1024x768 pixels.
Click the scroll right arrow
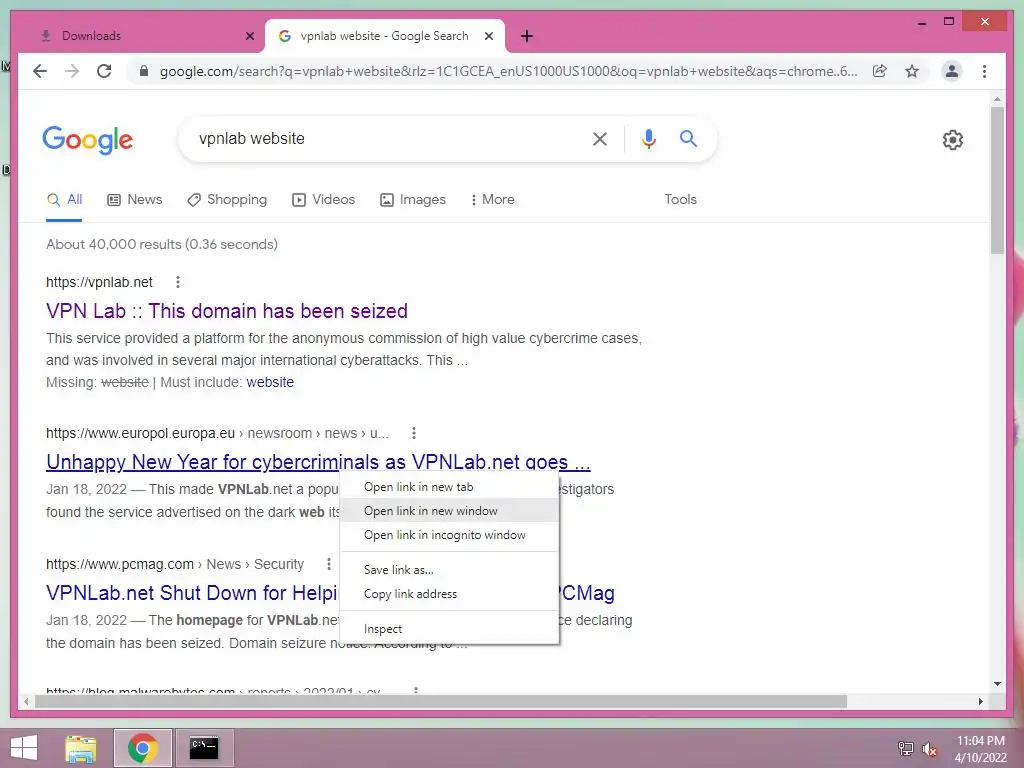point(980,701)
